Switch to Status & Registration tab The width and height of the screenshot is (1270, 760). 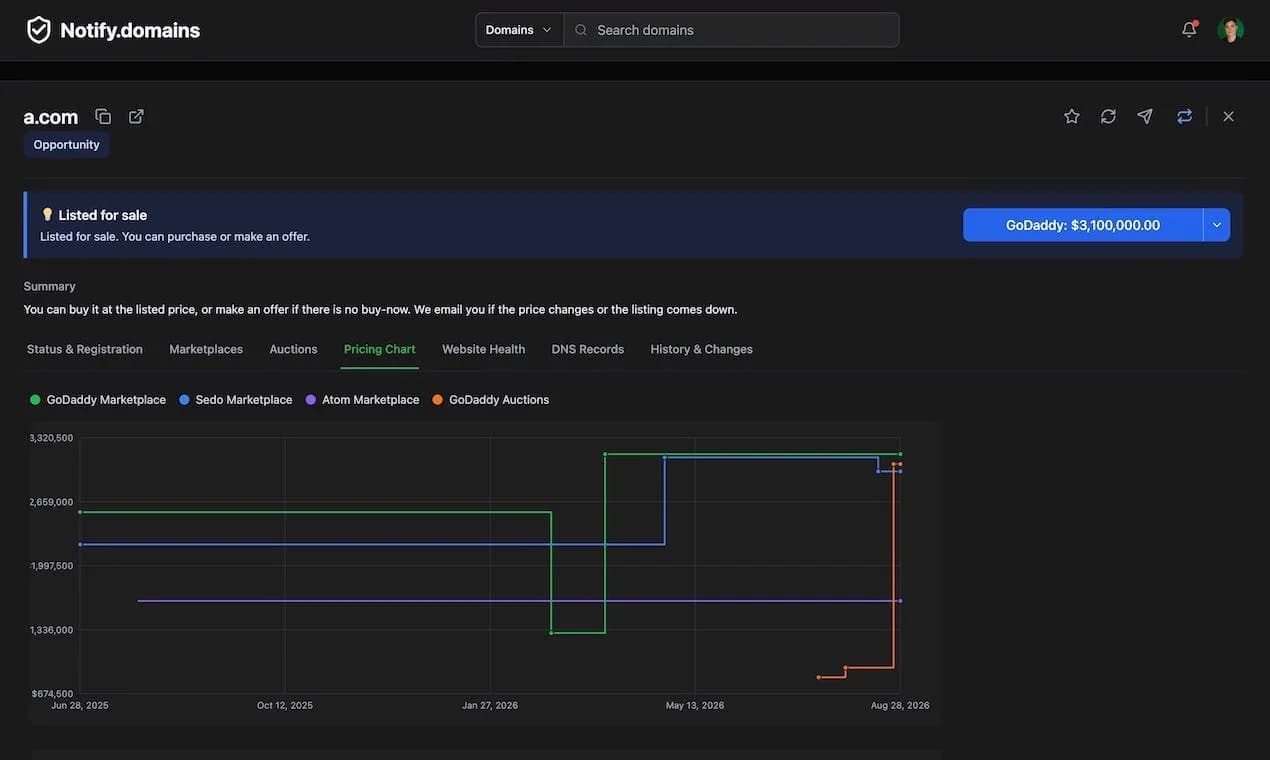[x=85, y=349]
